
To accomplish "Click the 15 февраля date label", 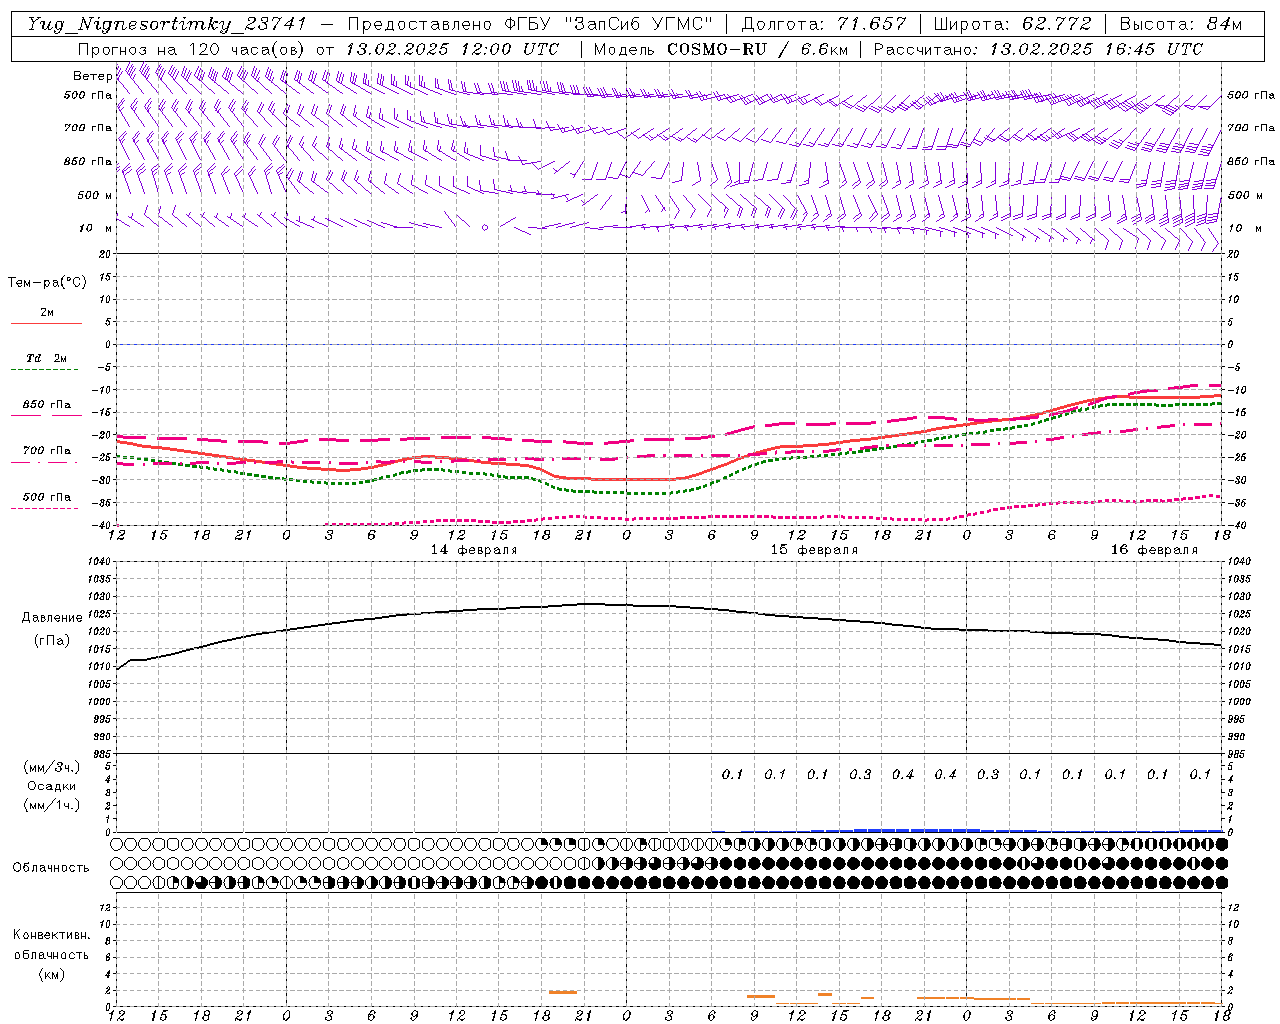I will coord(814,550).
